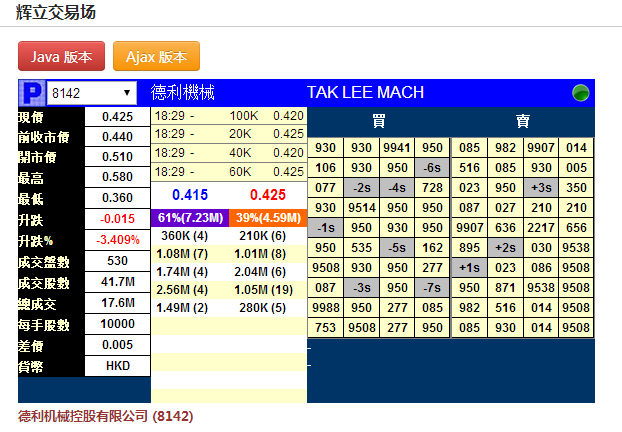Click the 賣 column header
The width and height of the screenshot is (622, 432).
523,121
